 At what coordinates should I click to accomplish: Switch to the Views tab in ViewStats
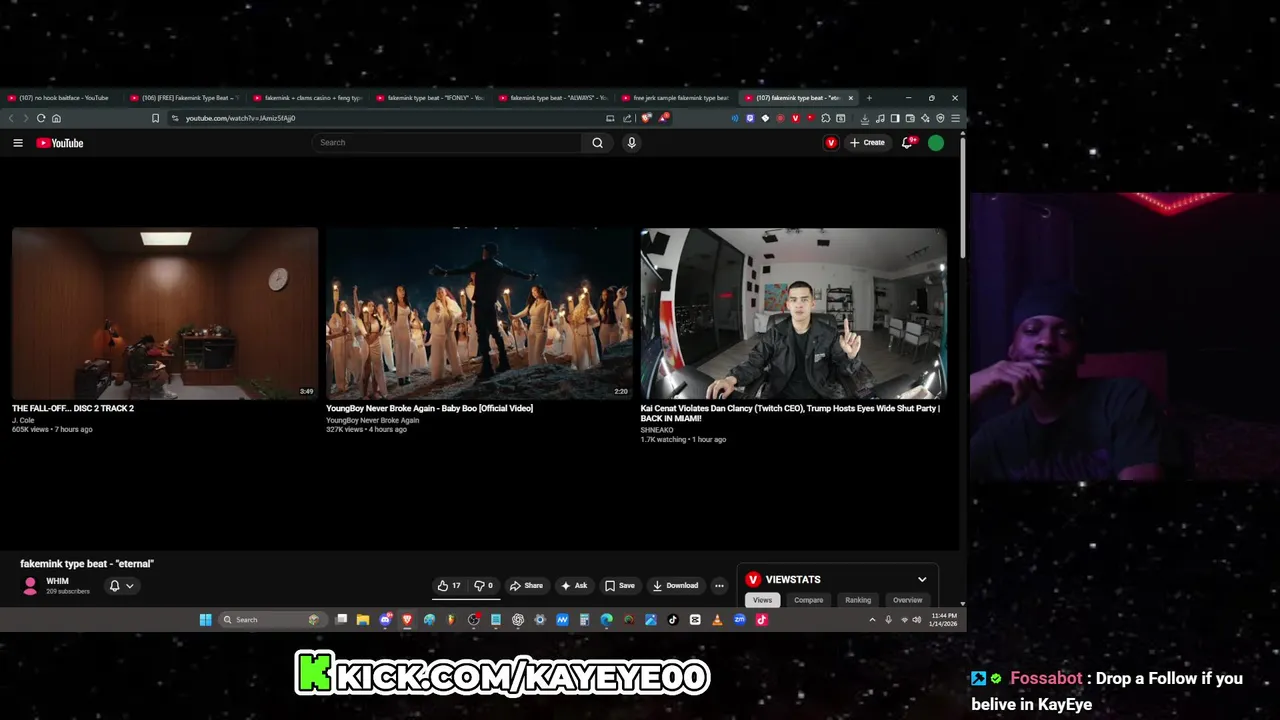(x=762, y=600)
